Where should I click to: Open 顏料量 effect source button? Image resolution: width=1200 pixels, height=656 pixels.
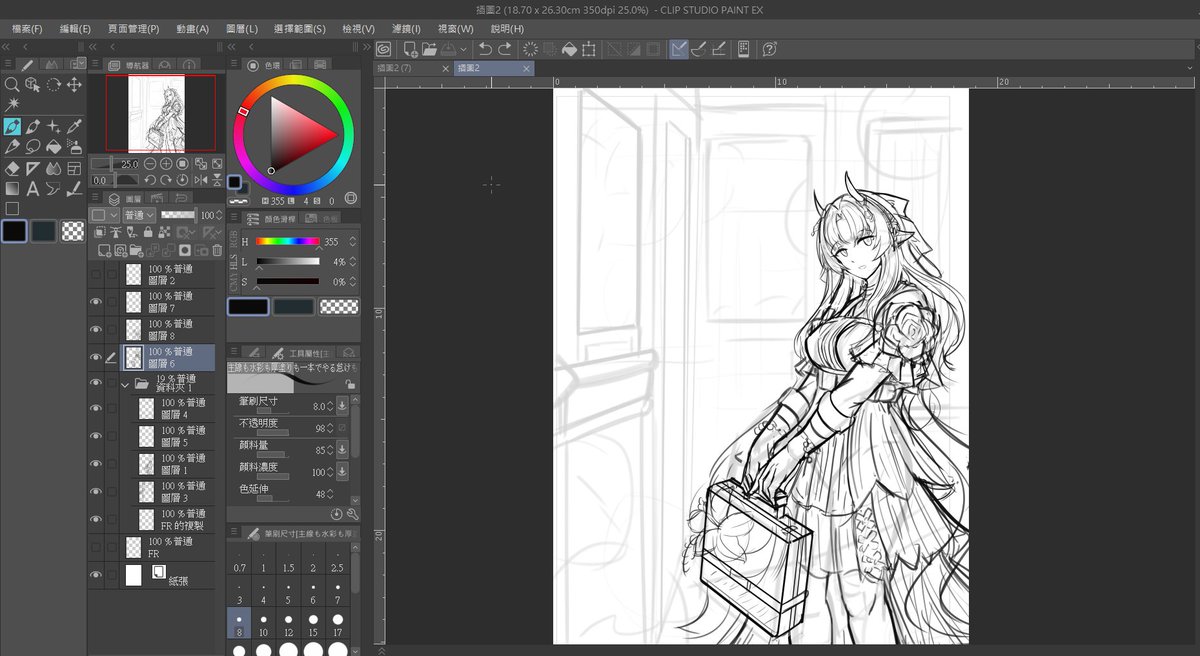point(342,450)
